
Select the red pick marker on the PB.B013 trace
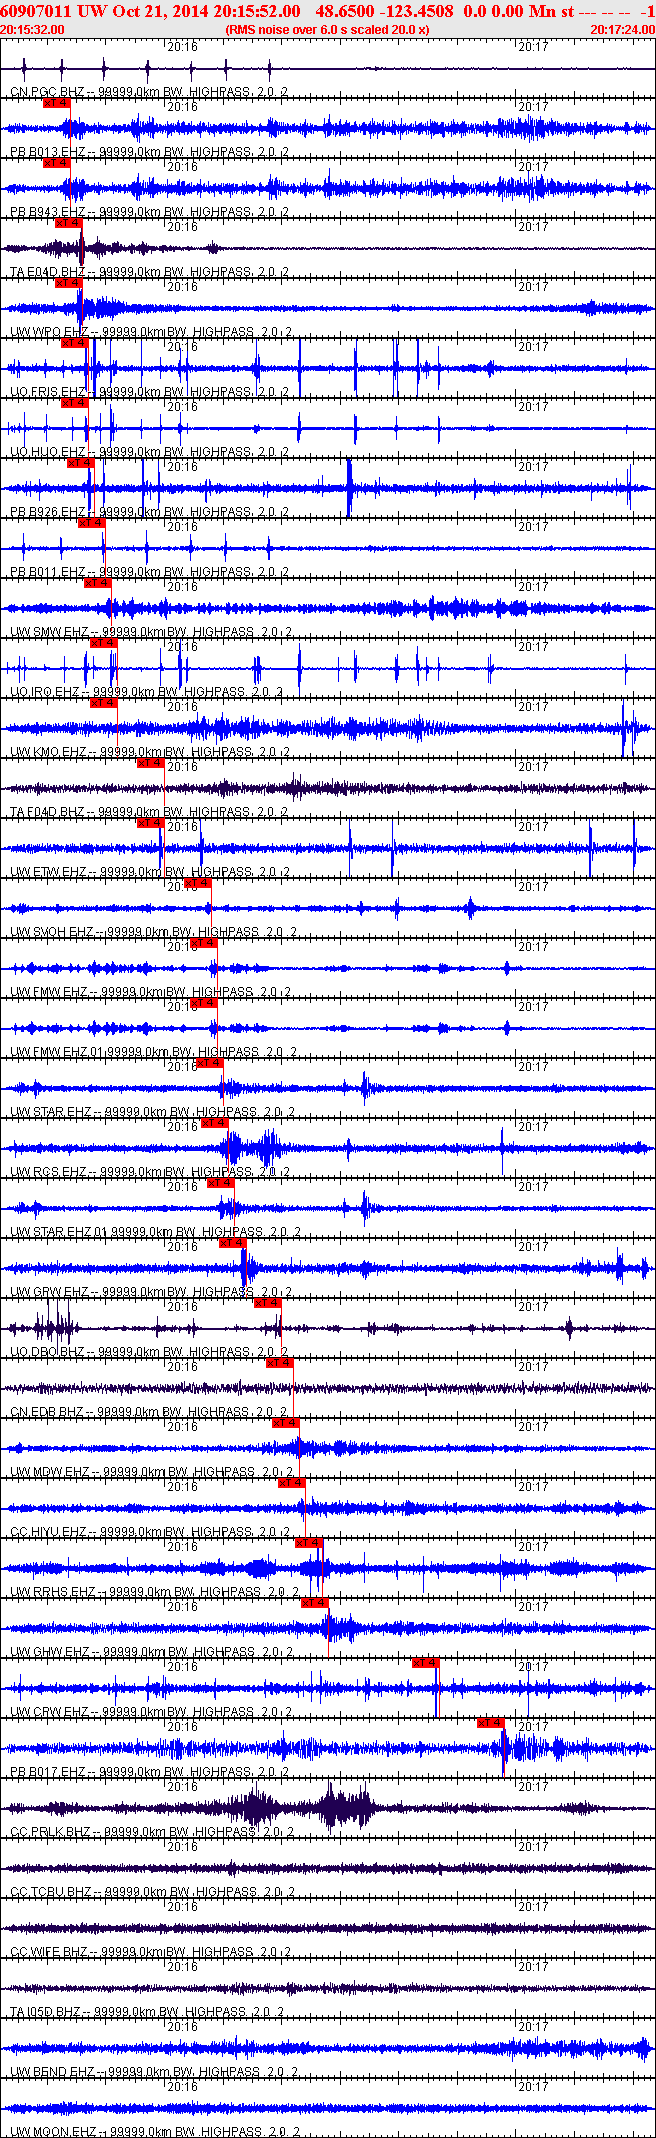click(x=56, y=102)
